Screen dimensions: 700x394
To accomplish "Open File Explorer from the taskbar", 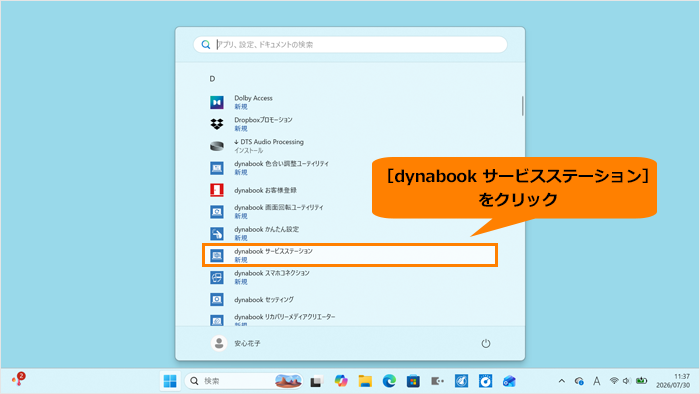I will coord(365,381).
